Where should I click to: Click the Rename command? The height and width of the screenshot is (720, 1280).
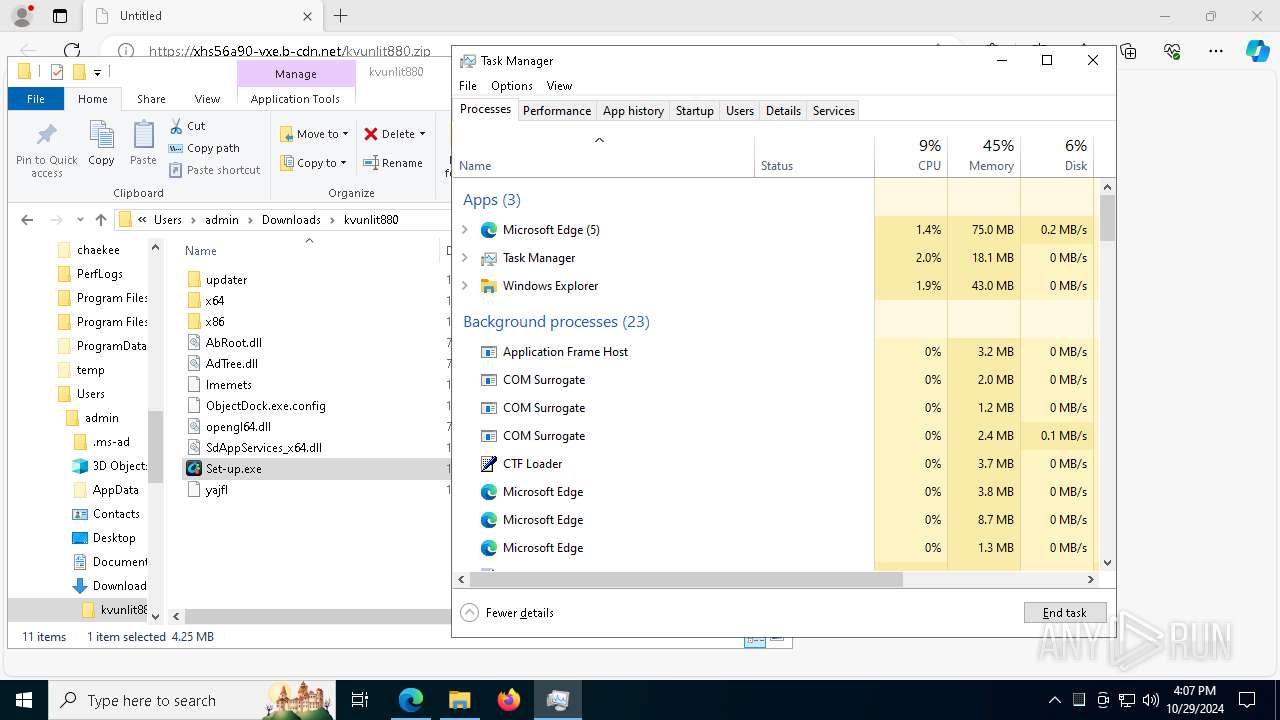tap(393, 163)
